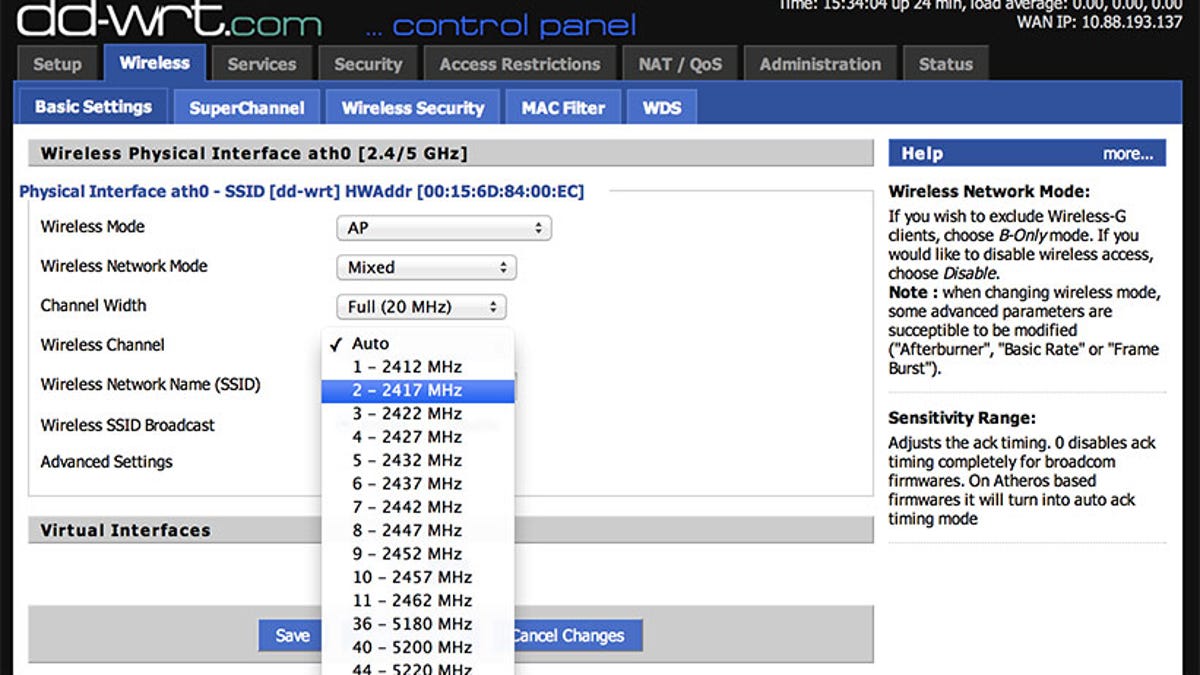Click the Wireless Channel label

(102, 345)
